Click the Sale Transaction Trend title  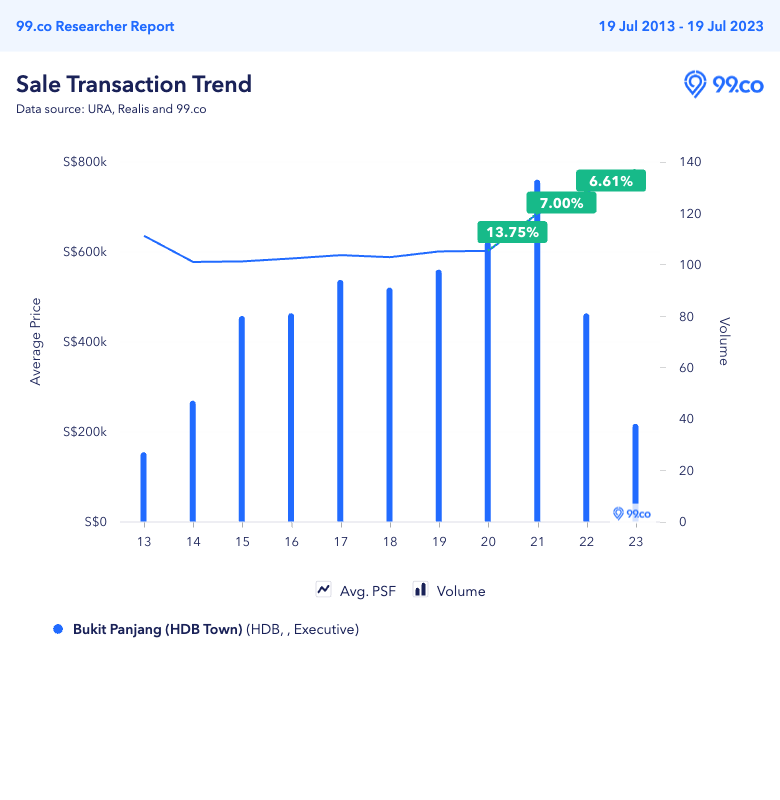pos(134,84)
